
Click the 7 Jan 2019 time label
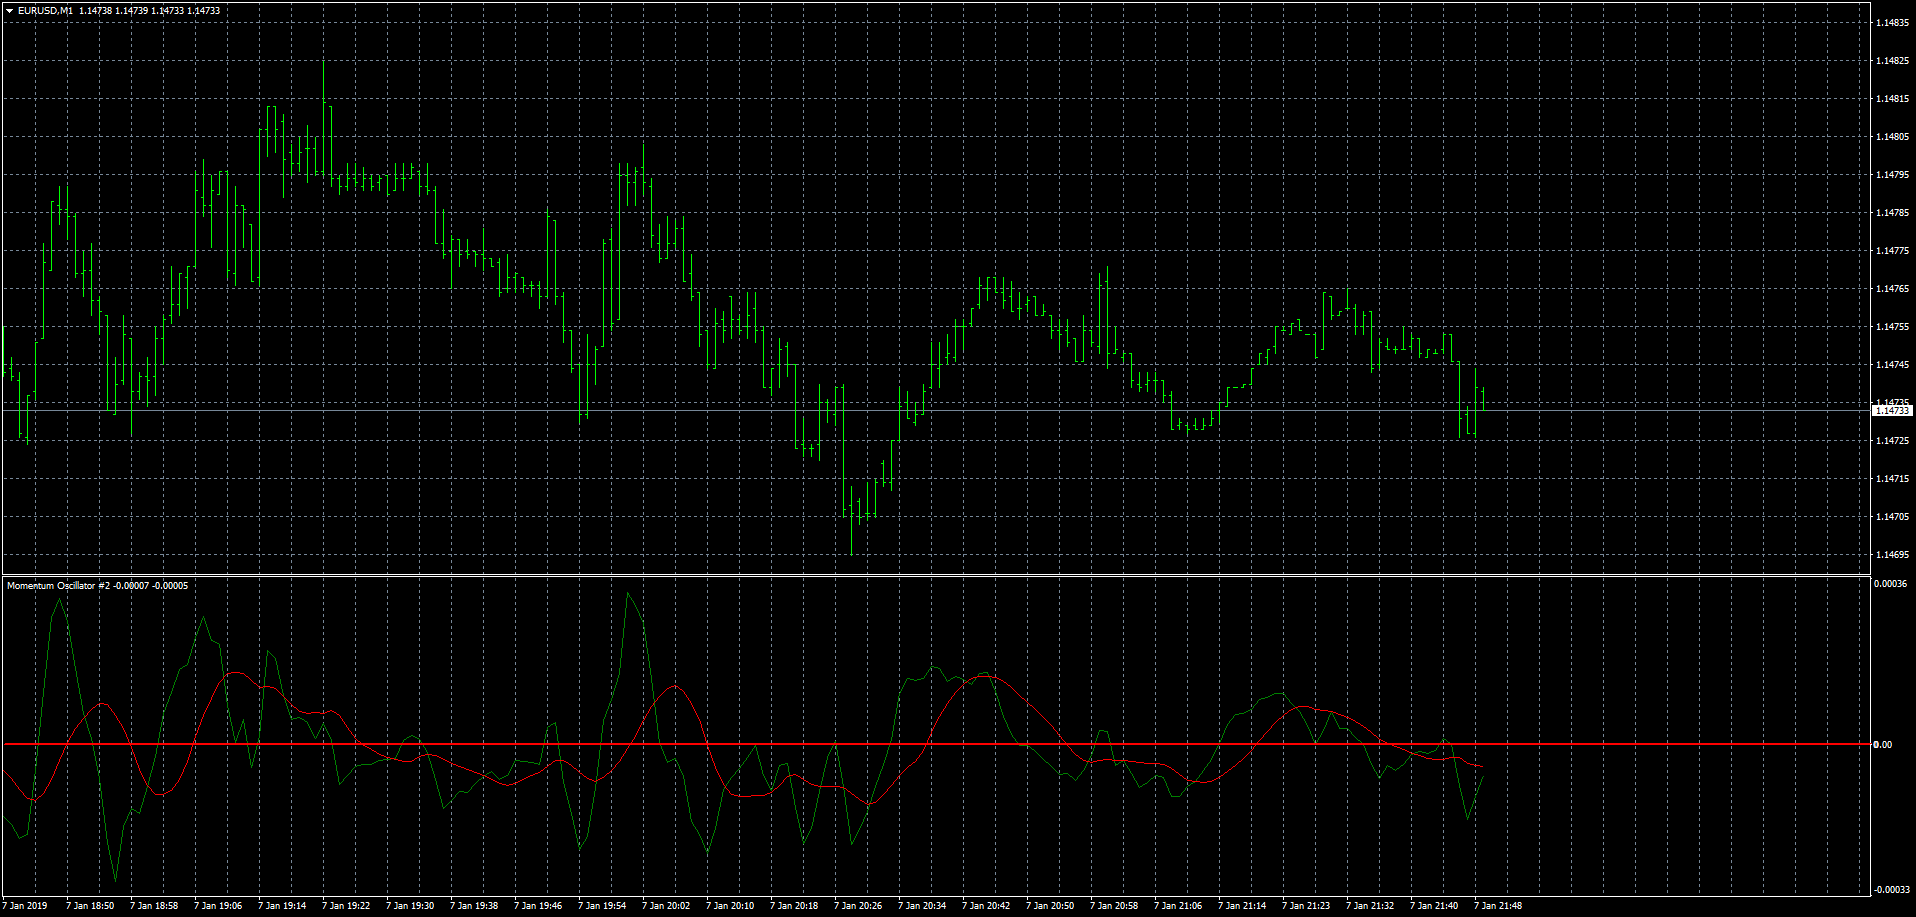pos(25,906)
